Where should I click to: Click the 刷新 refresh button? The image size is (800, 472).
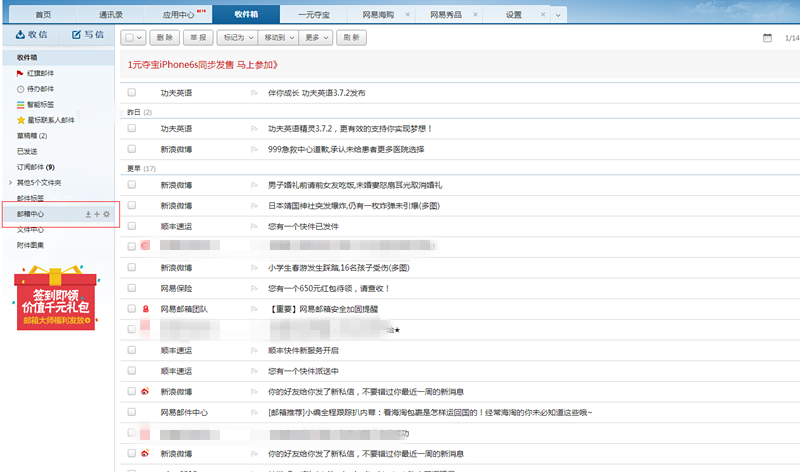point(351,38)
